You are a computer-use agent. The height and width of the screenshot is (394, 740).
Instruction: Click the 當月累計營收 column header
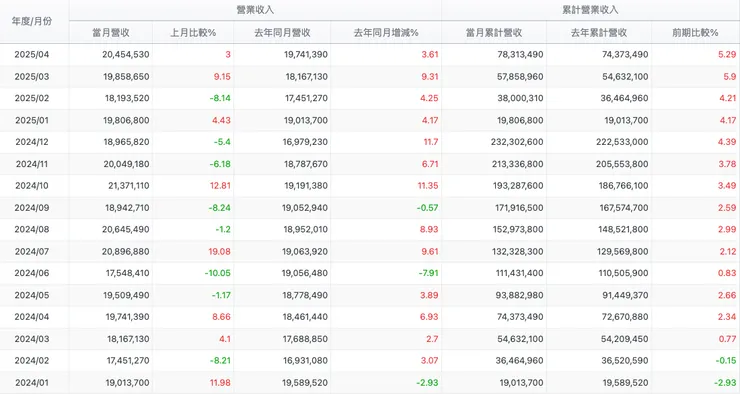[494, 33]
